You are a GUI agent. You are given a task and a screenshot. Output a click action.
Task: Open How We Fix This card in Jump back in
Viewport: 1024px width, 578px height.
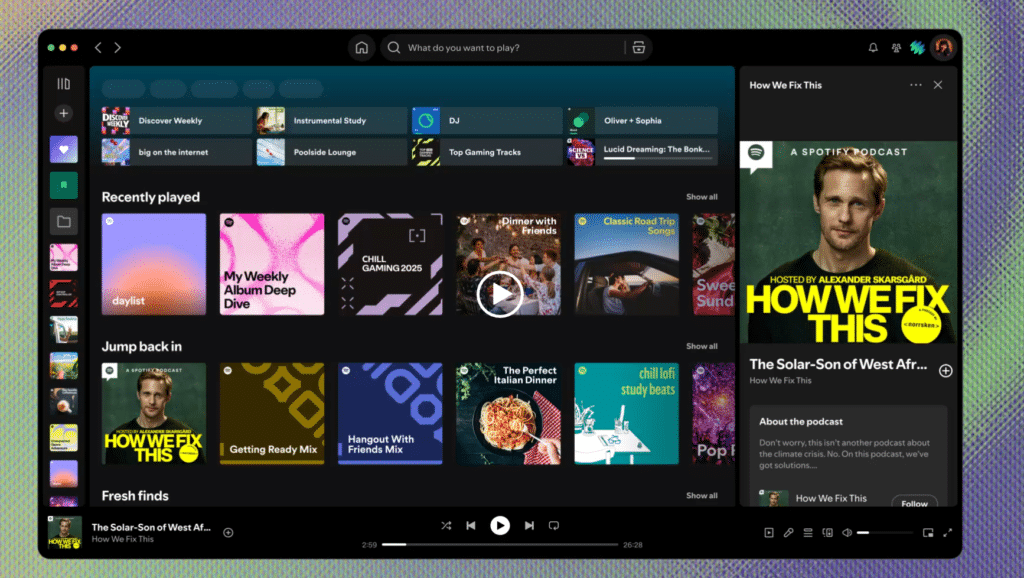click(153, 414)
